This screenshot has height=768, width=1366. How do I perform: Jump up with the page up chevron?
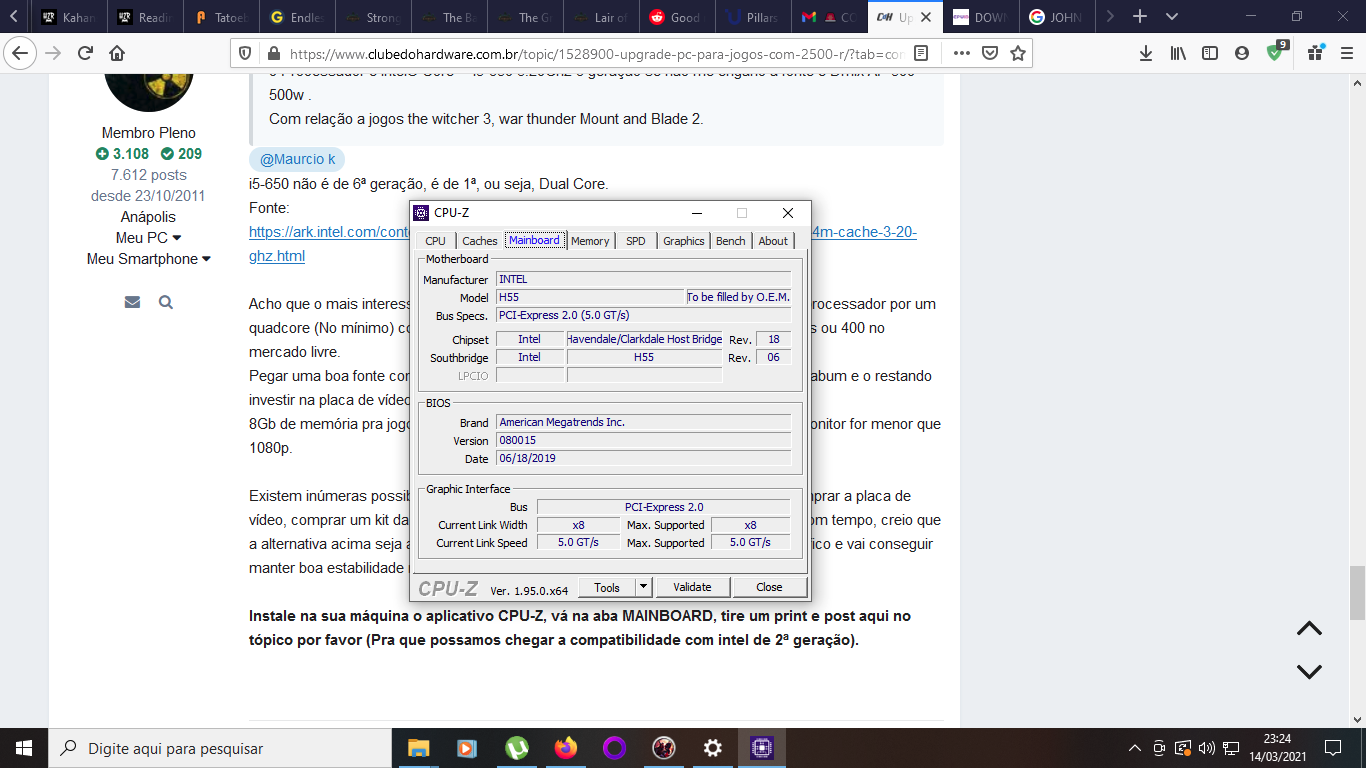(x=1309, y=629)
